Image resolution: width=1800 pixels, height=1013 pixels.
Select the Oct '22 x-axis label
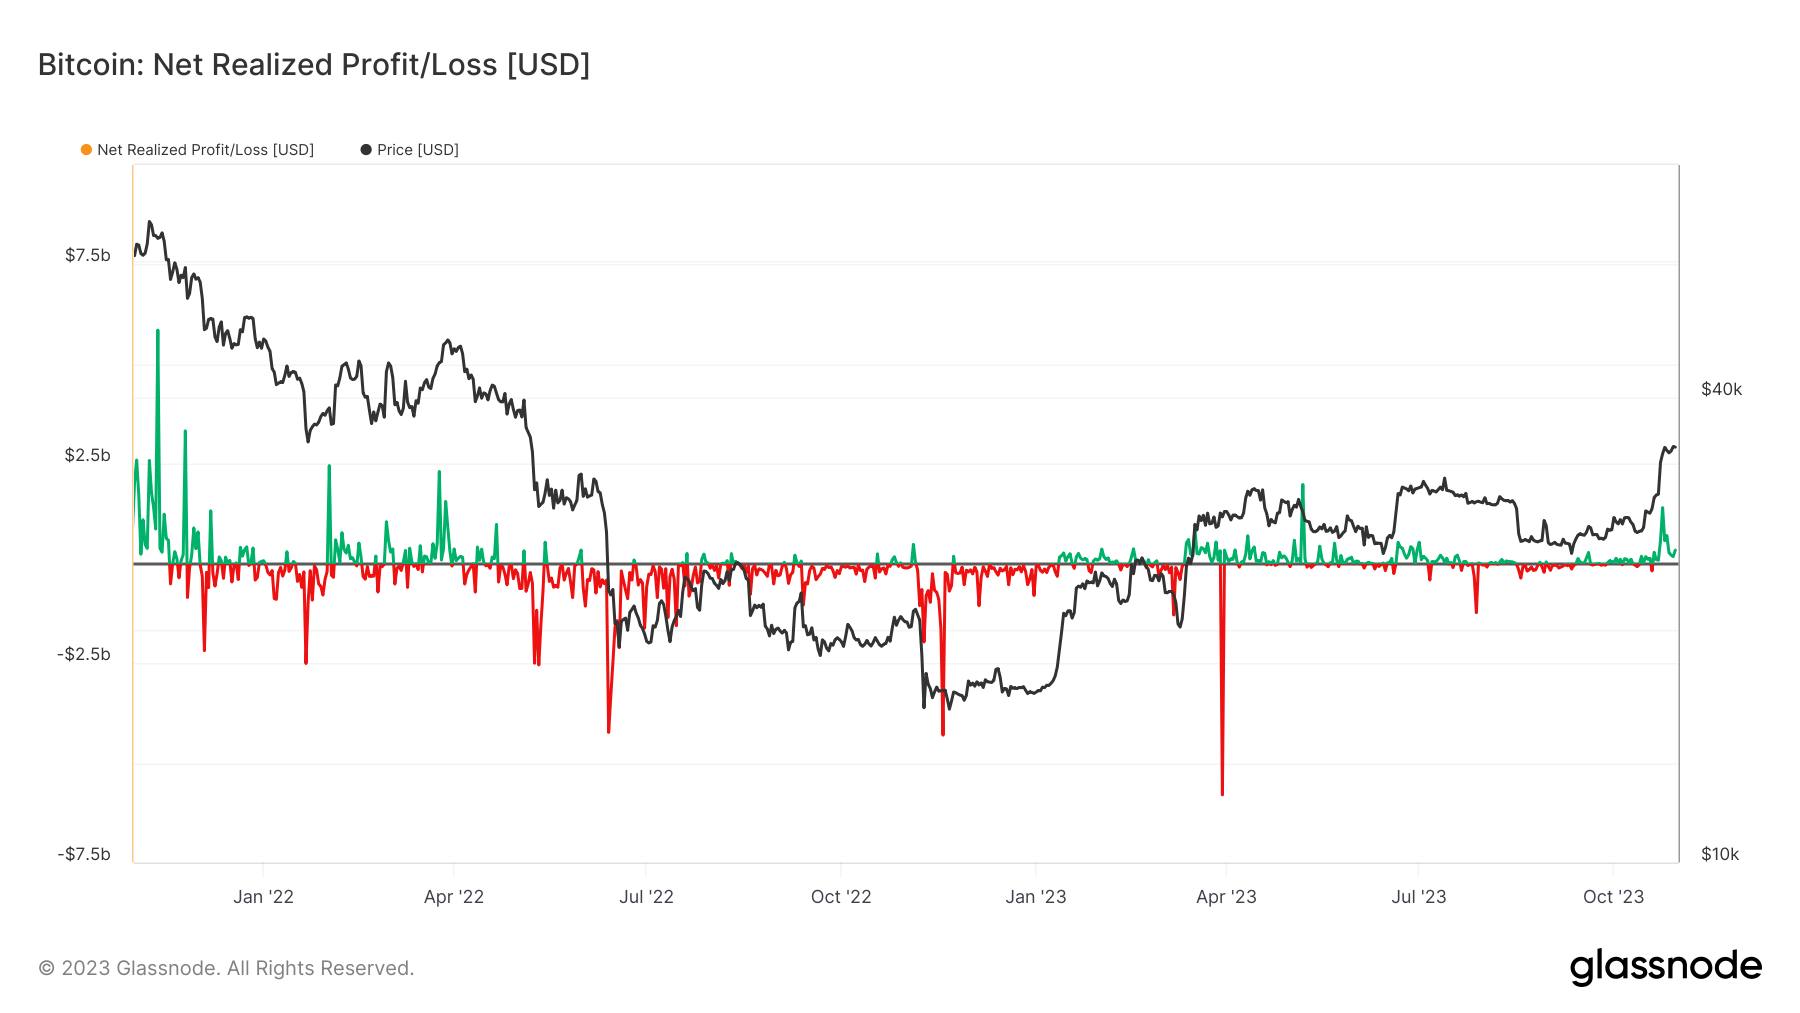pos(841,897)
